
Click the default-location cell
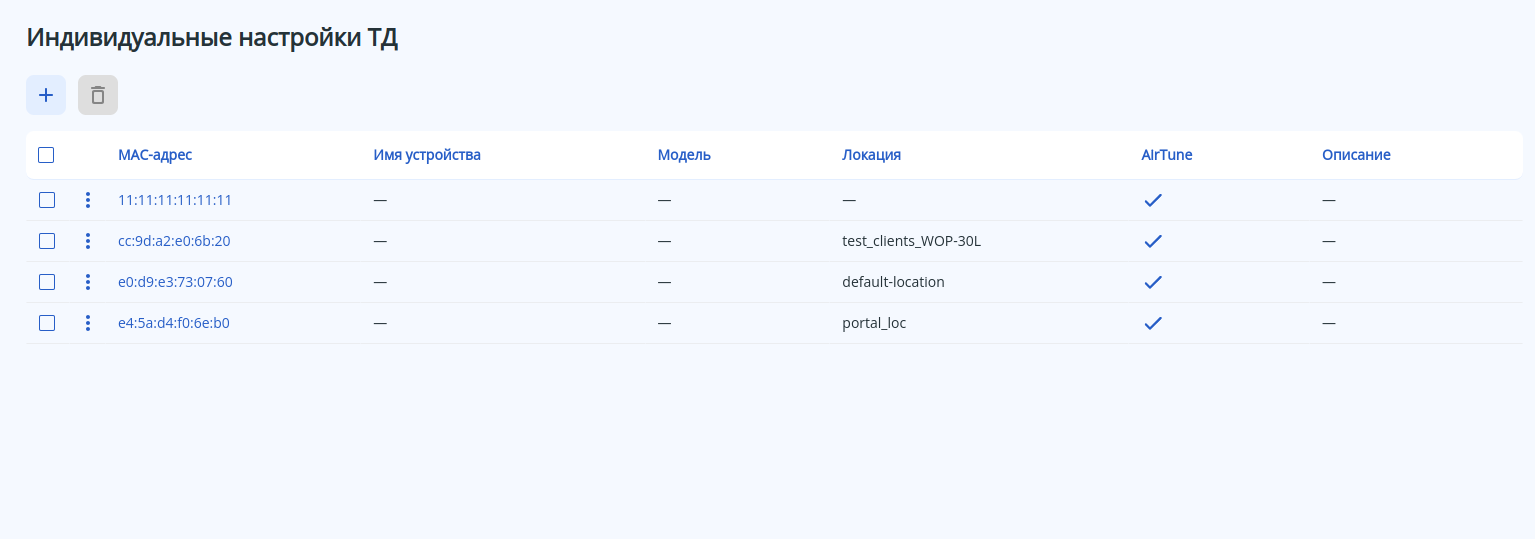(x=893, y=282)
